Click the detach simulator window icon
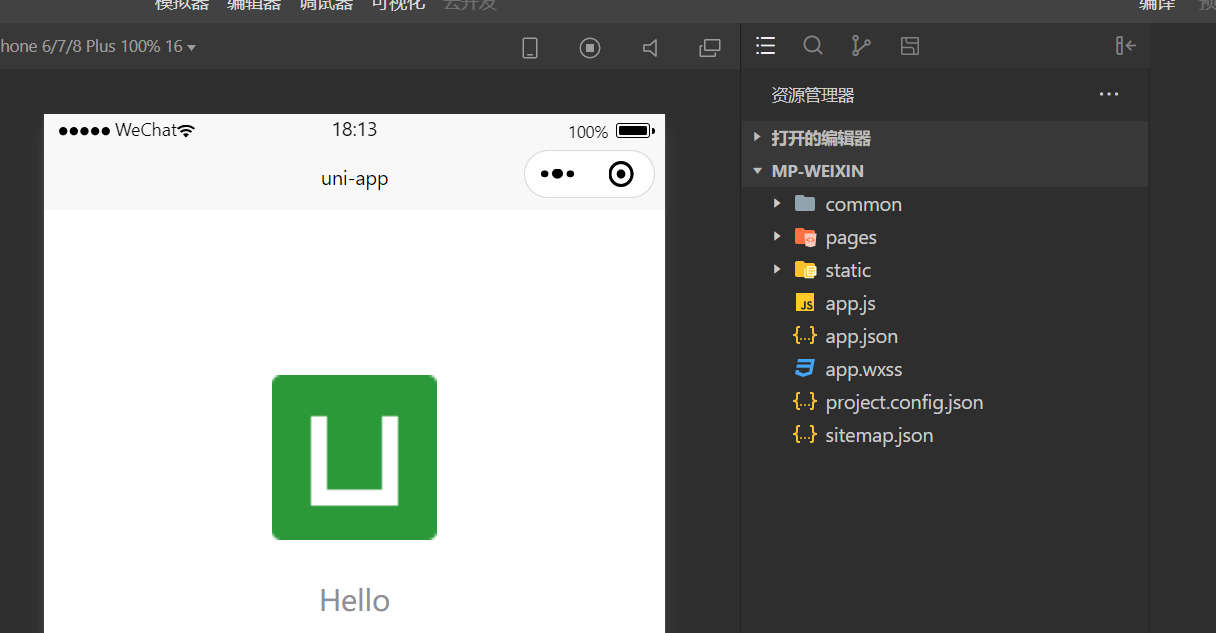This screenshot has width=1216, height=633. [710, 48]
